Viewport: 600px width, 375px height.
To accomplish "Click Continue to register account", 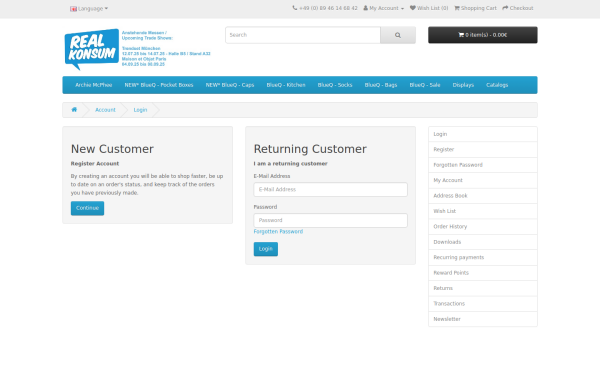I will click(x=87, y=208).
